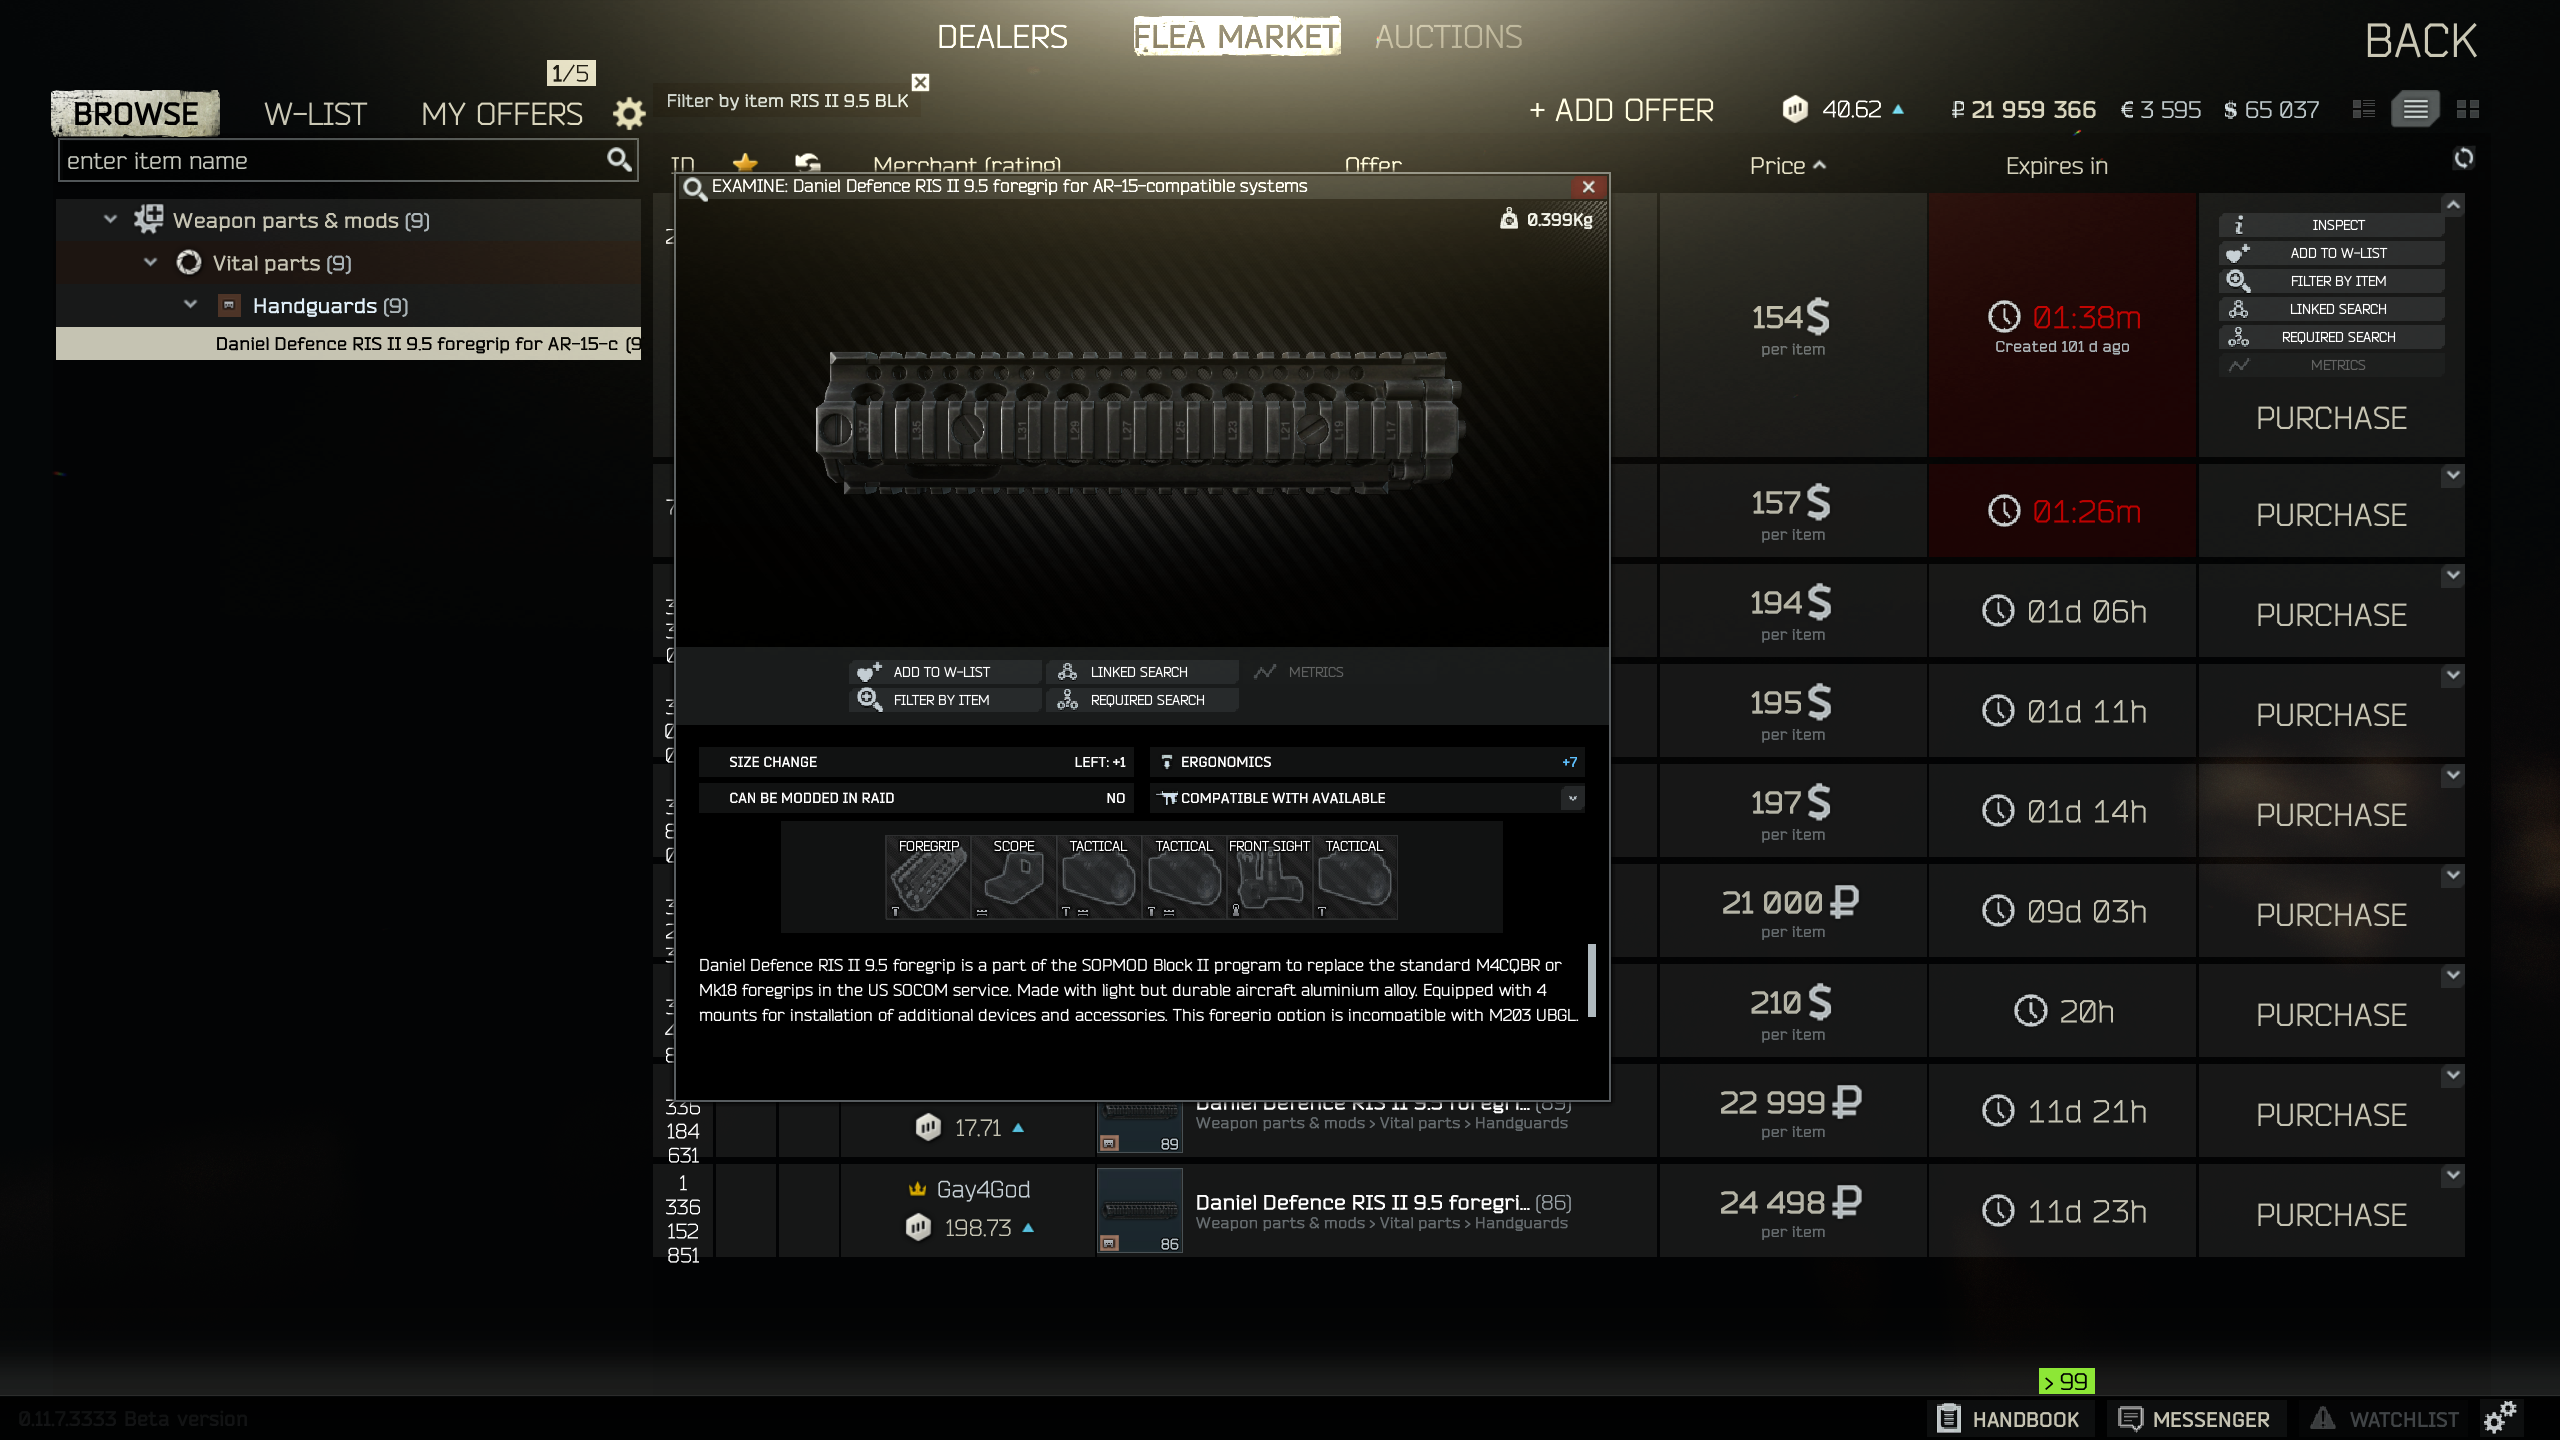Image resolution: width=2560 pixels, height=1440 pixels.
Task: Expand options for 157 dollar offer
Action: (2453, 475)
